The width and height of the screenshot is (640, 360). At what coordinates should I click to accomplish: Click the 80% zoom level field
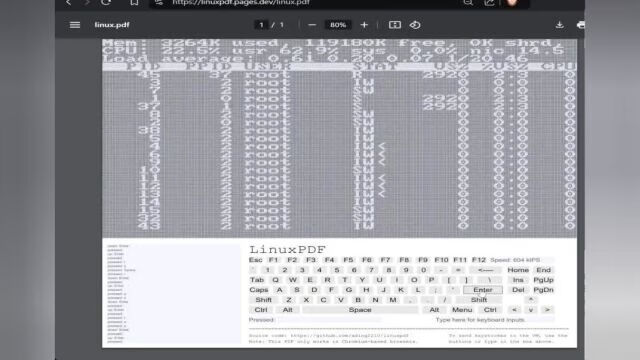[x=338, y=25]
